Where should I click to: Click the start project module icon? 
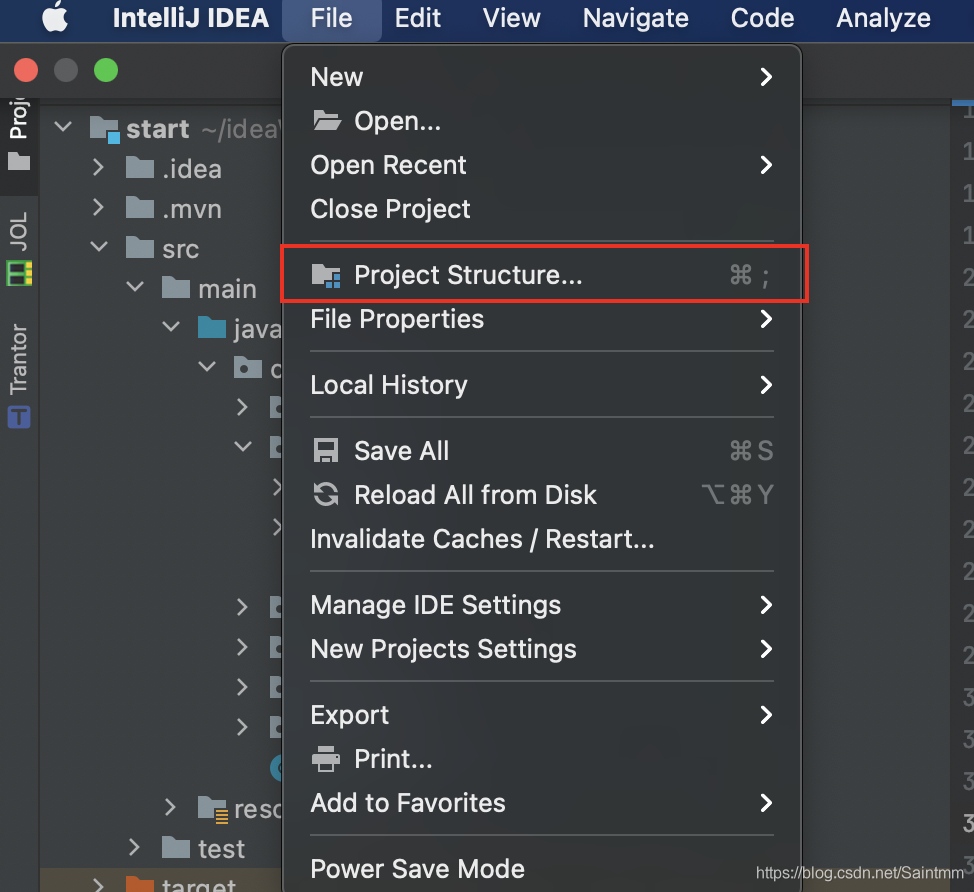pyautogui.click(x=104, y=129)
